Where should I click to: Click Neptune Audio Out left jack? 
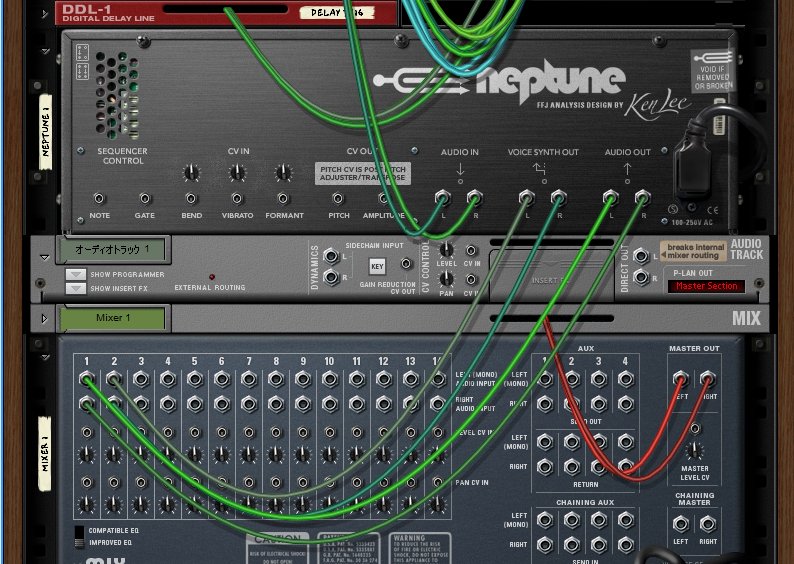click(611, 197)
